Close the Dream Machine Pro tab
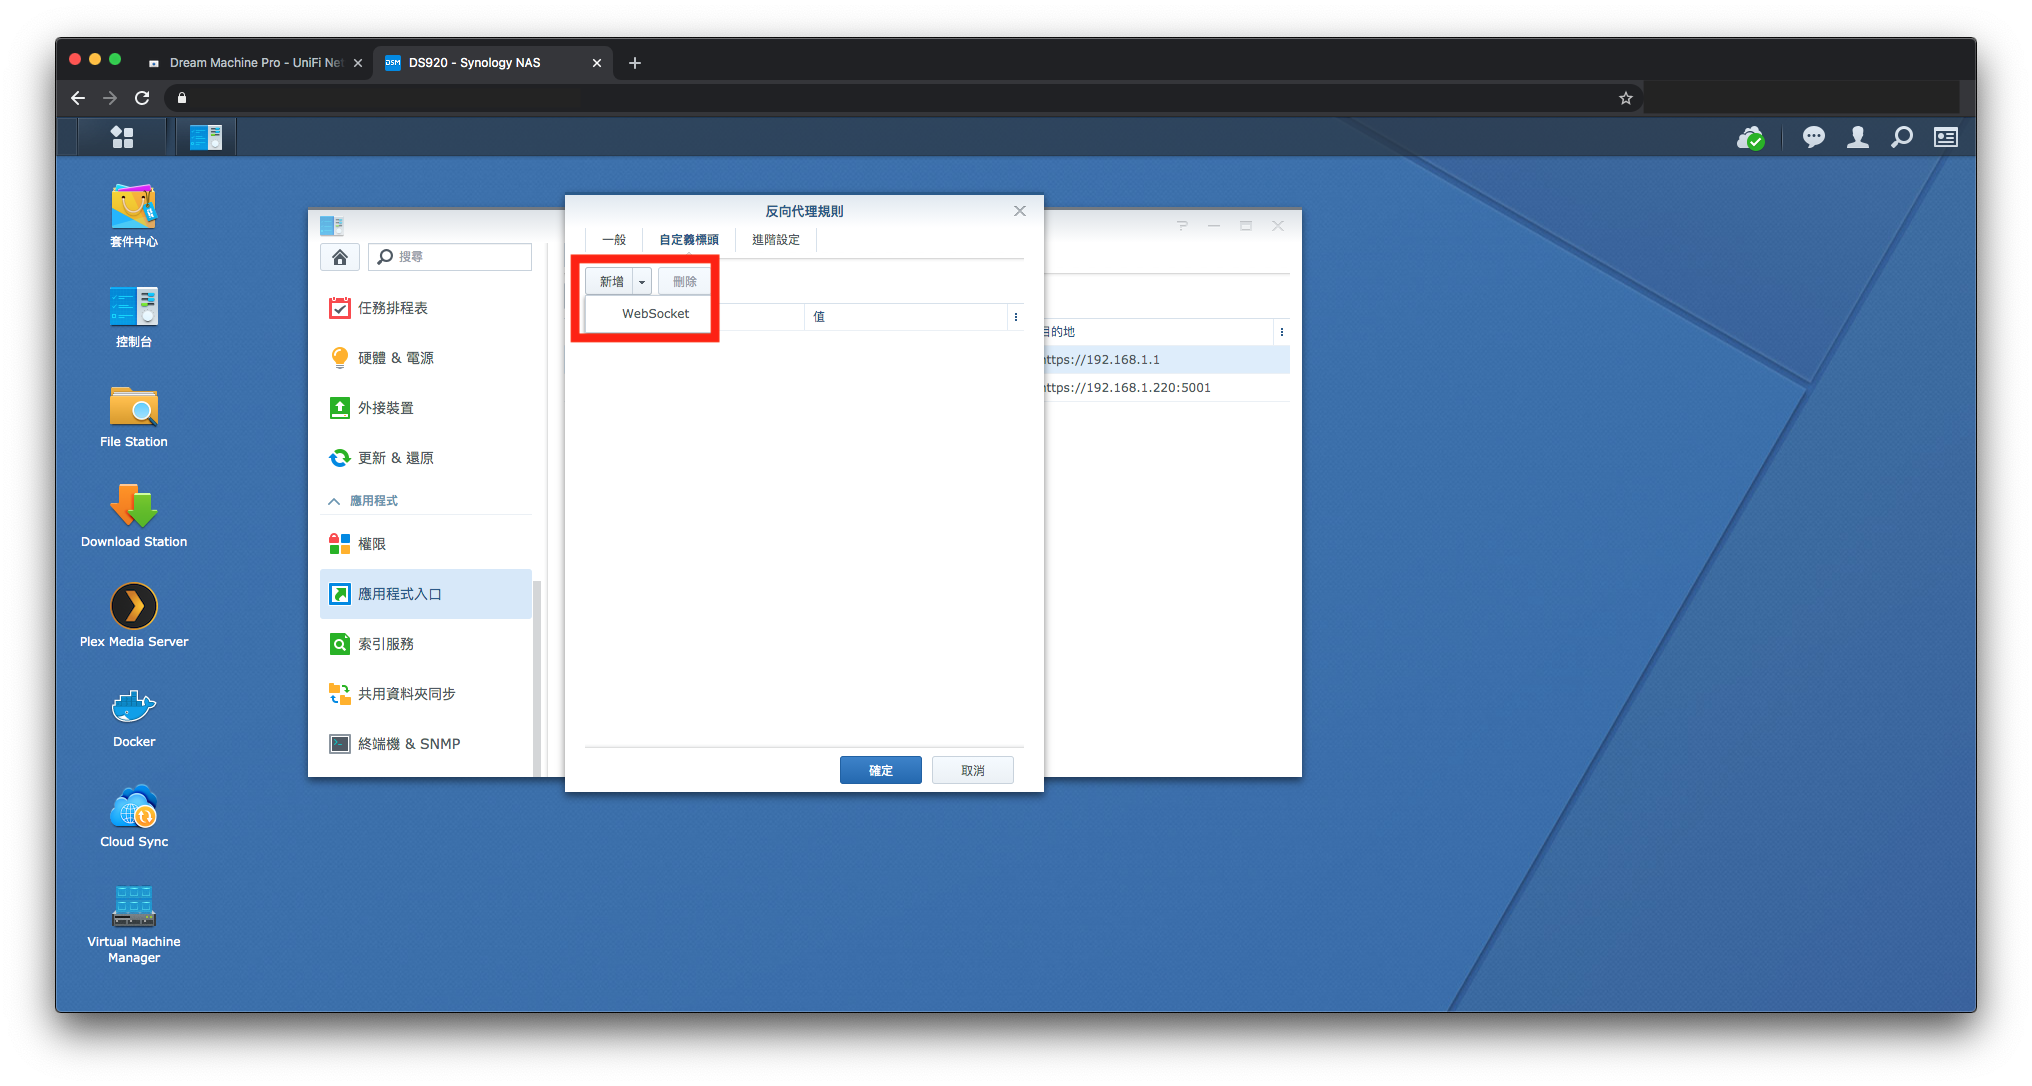Viewport: 2032px width, 1086px height. coord(358,63)
